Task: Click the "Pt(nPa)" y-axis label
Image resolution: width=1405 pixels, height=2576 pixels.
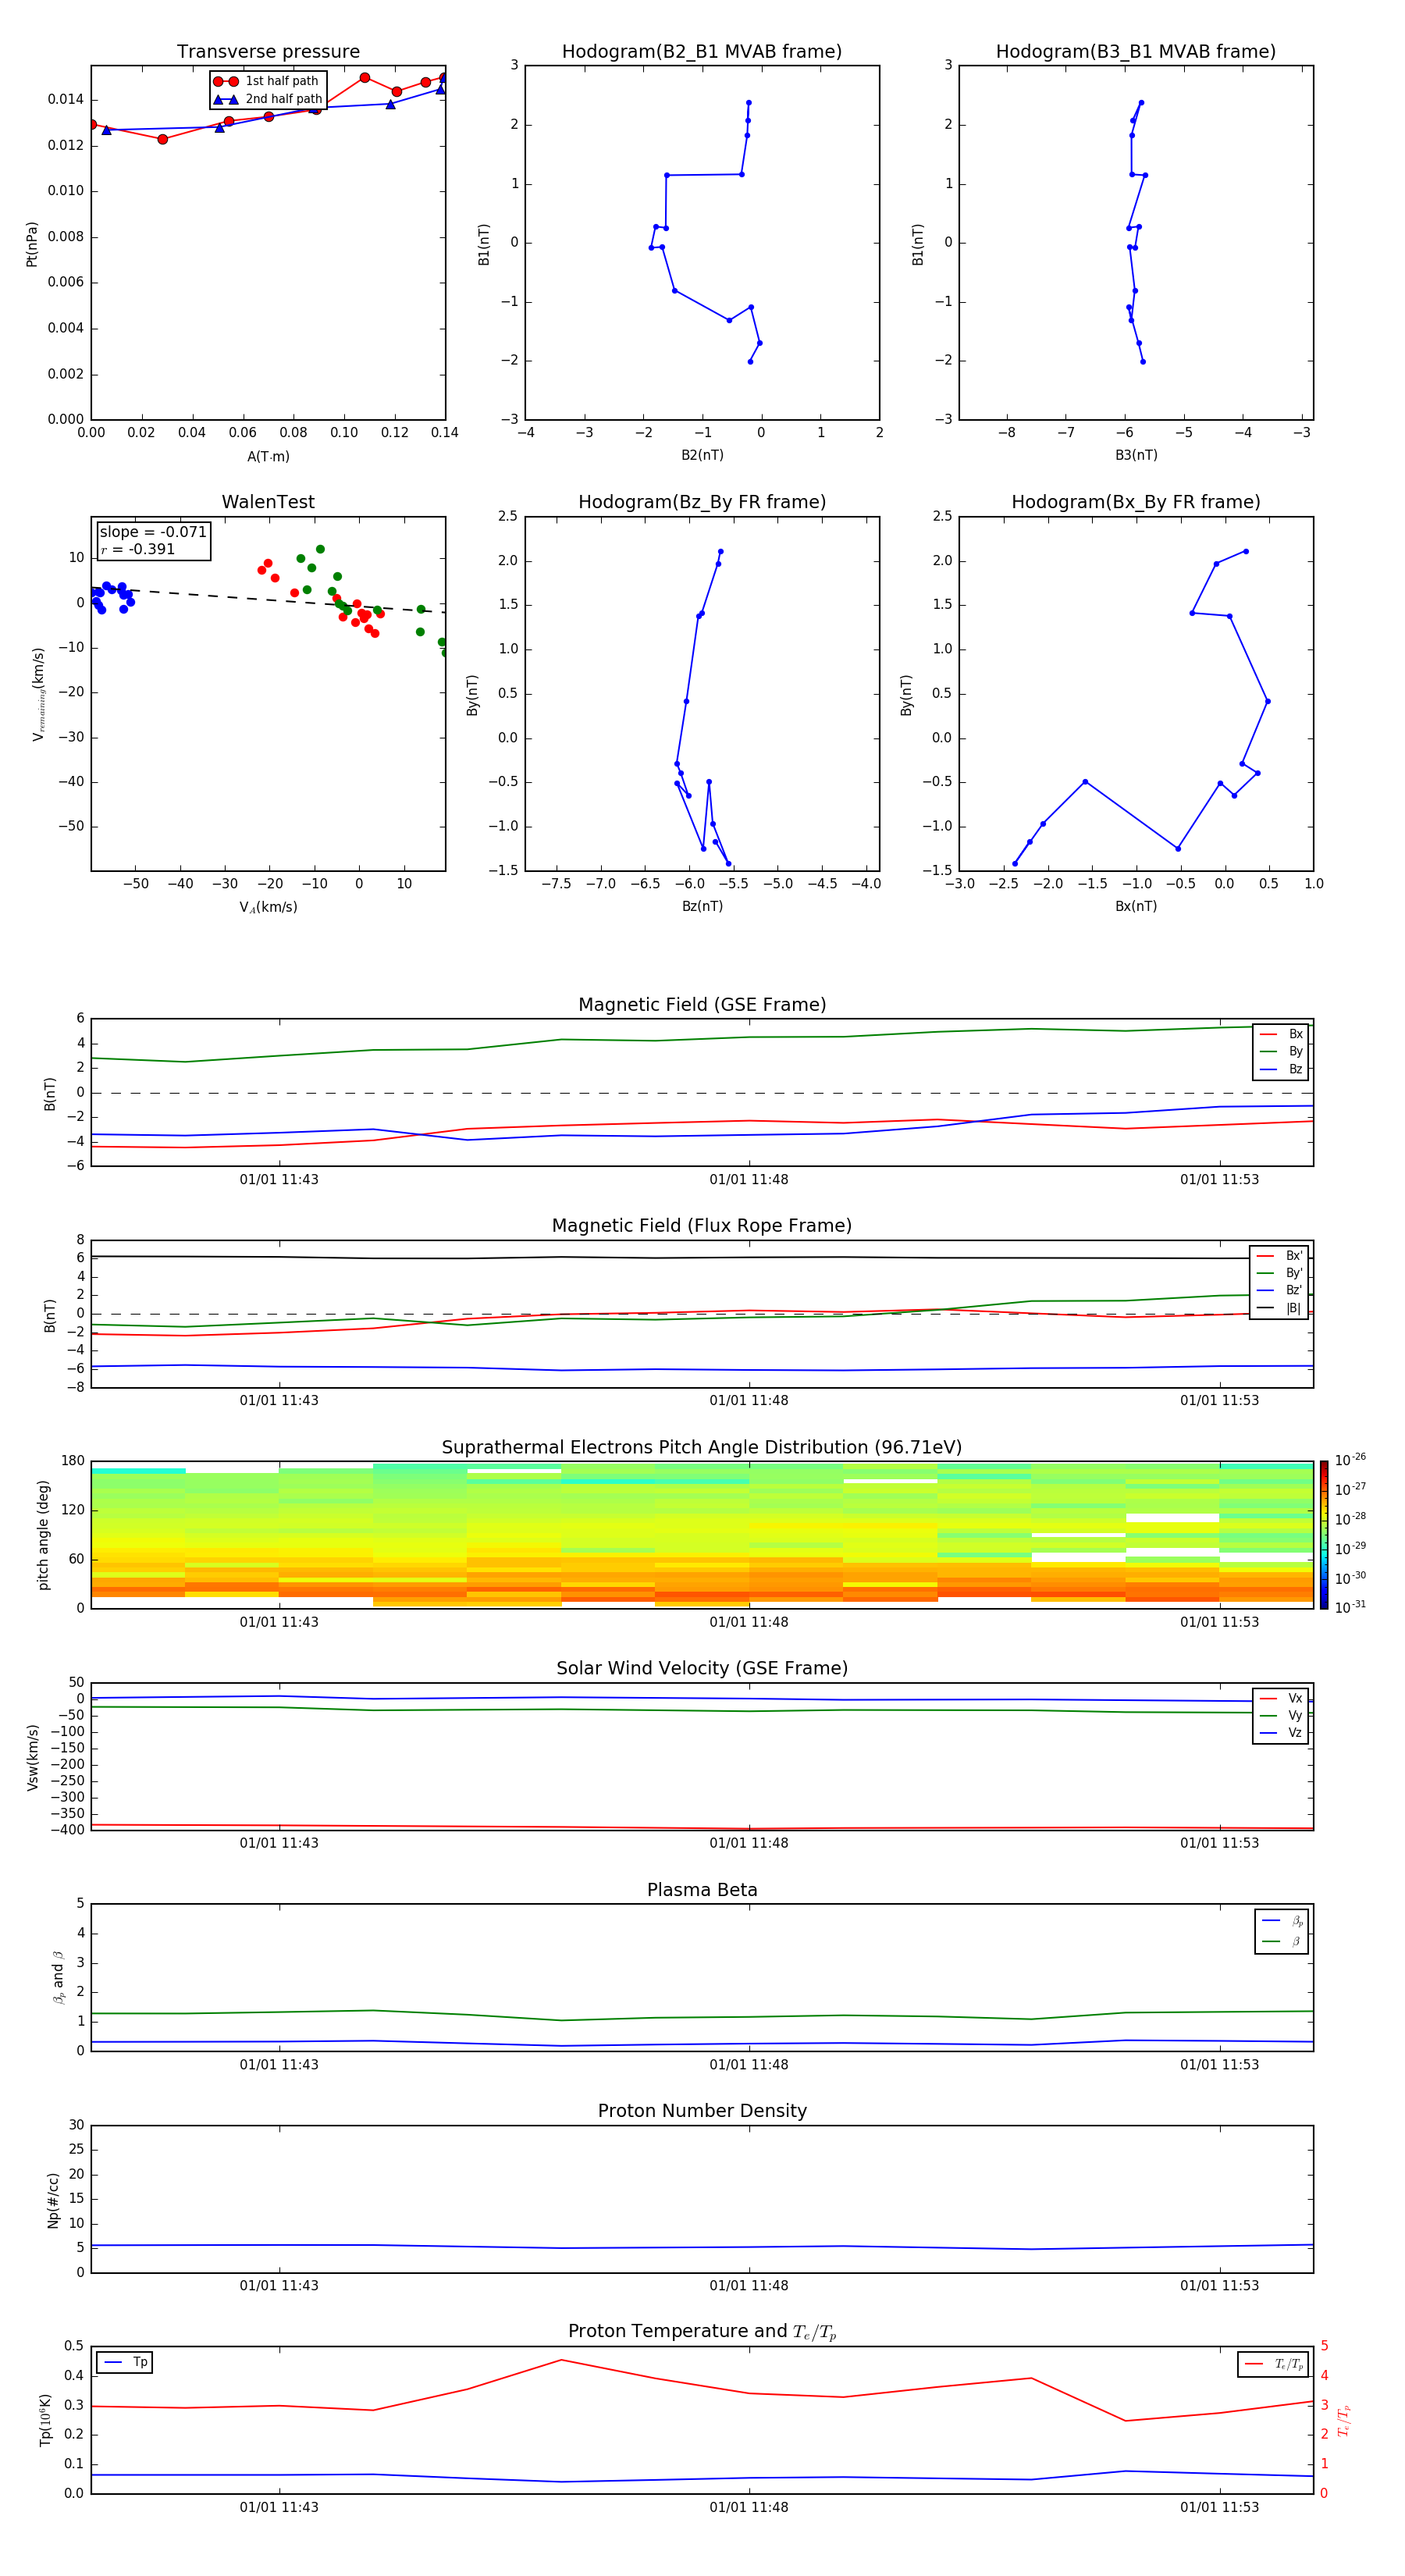Action: (x=32, y=244)
